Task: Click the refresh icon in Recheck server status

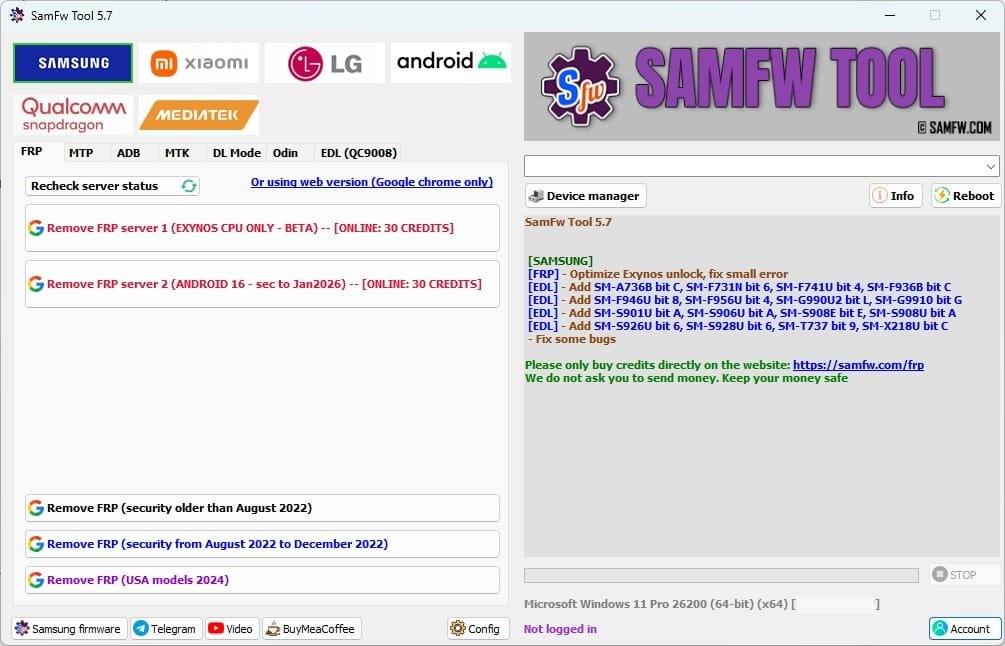Action: [x=188, y=186]
